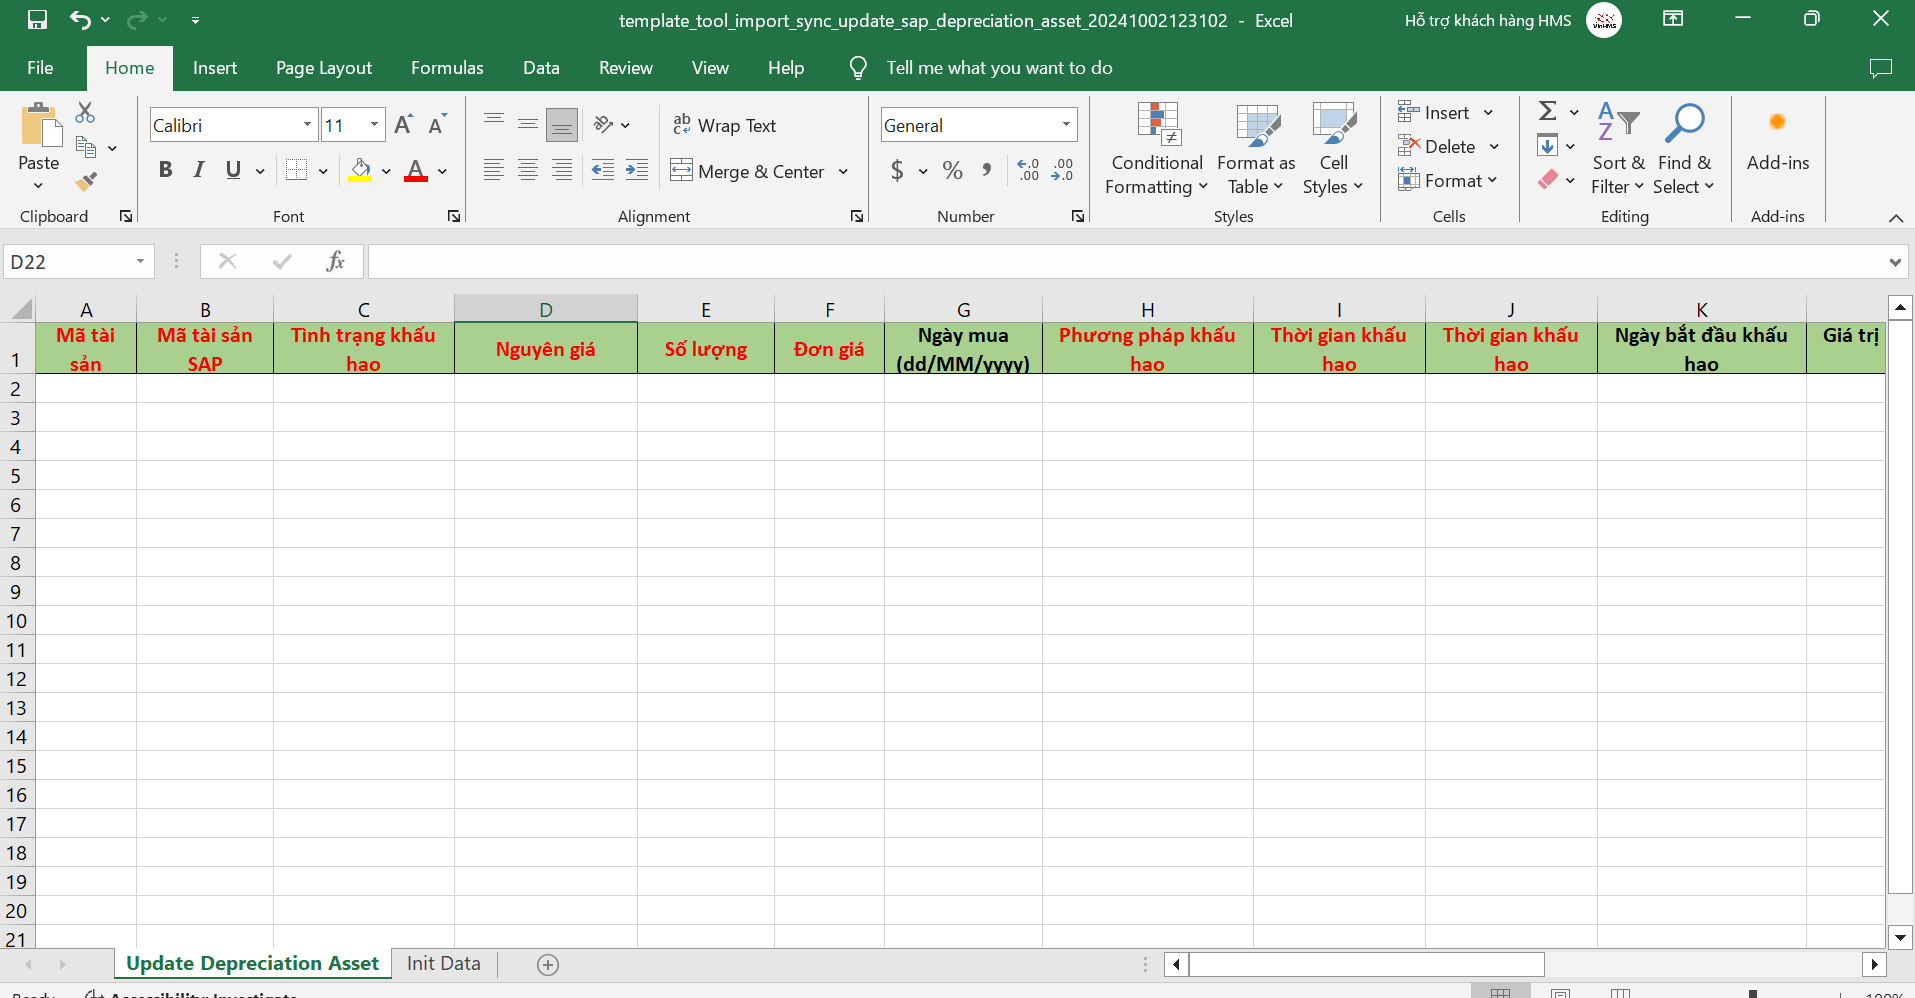The height and width of the screenshot is (998, 1915).
Task: Click the Cut scissors icon
Action: point(85,112)
